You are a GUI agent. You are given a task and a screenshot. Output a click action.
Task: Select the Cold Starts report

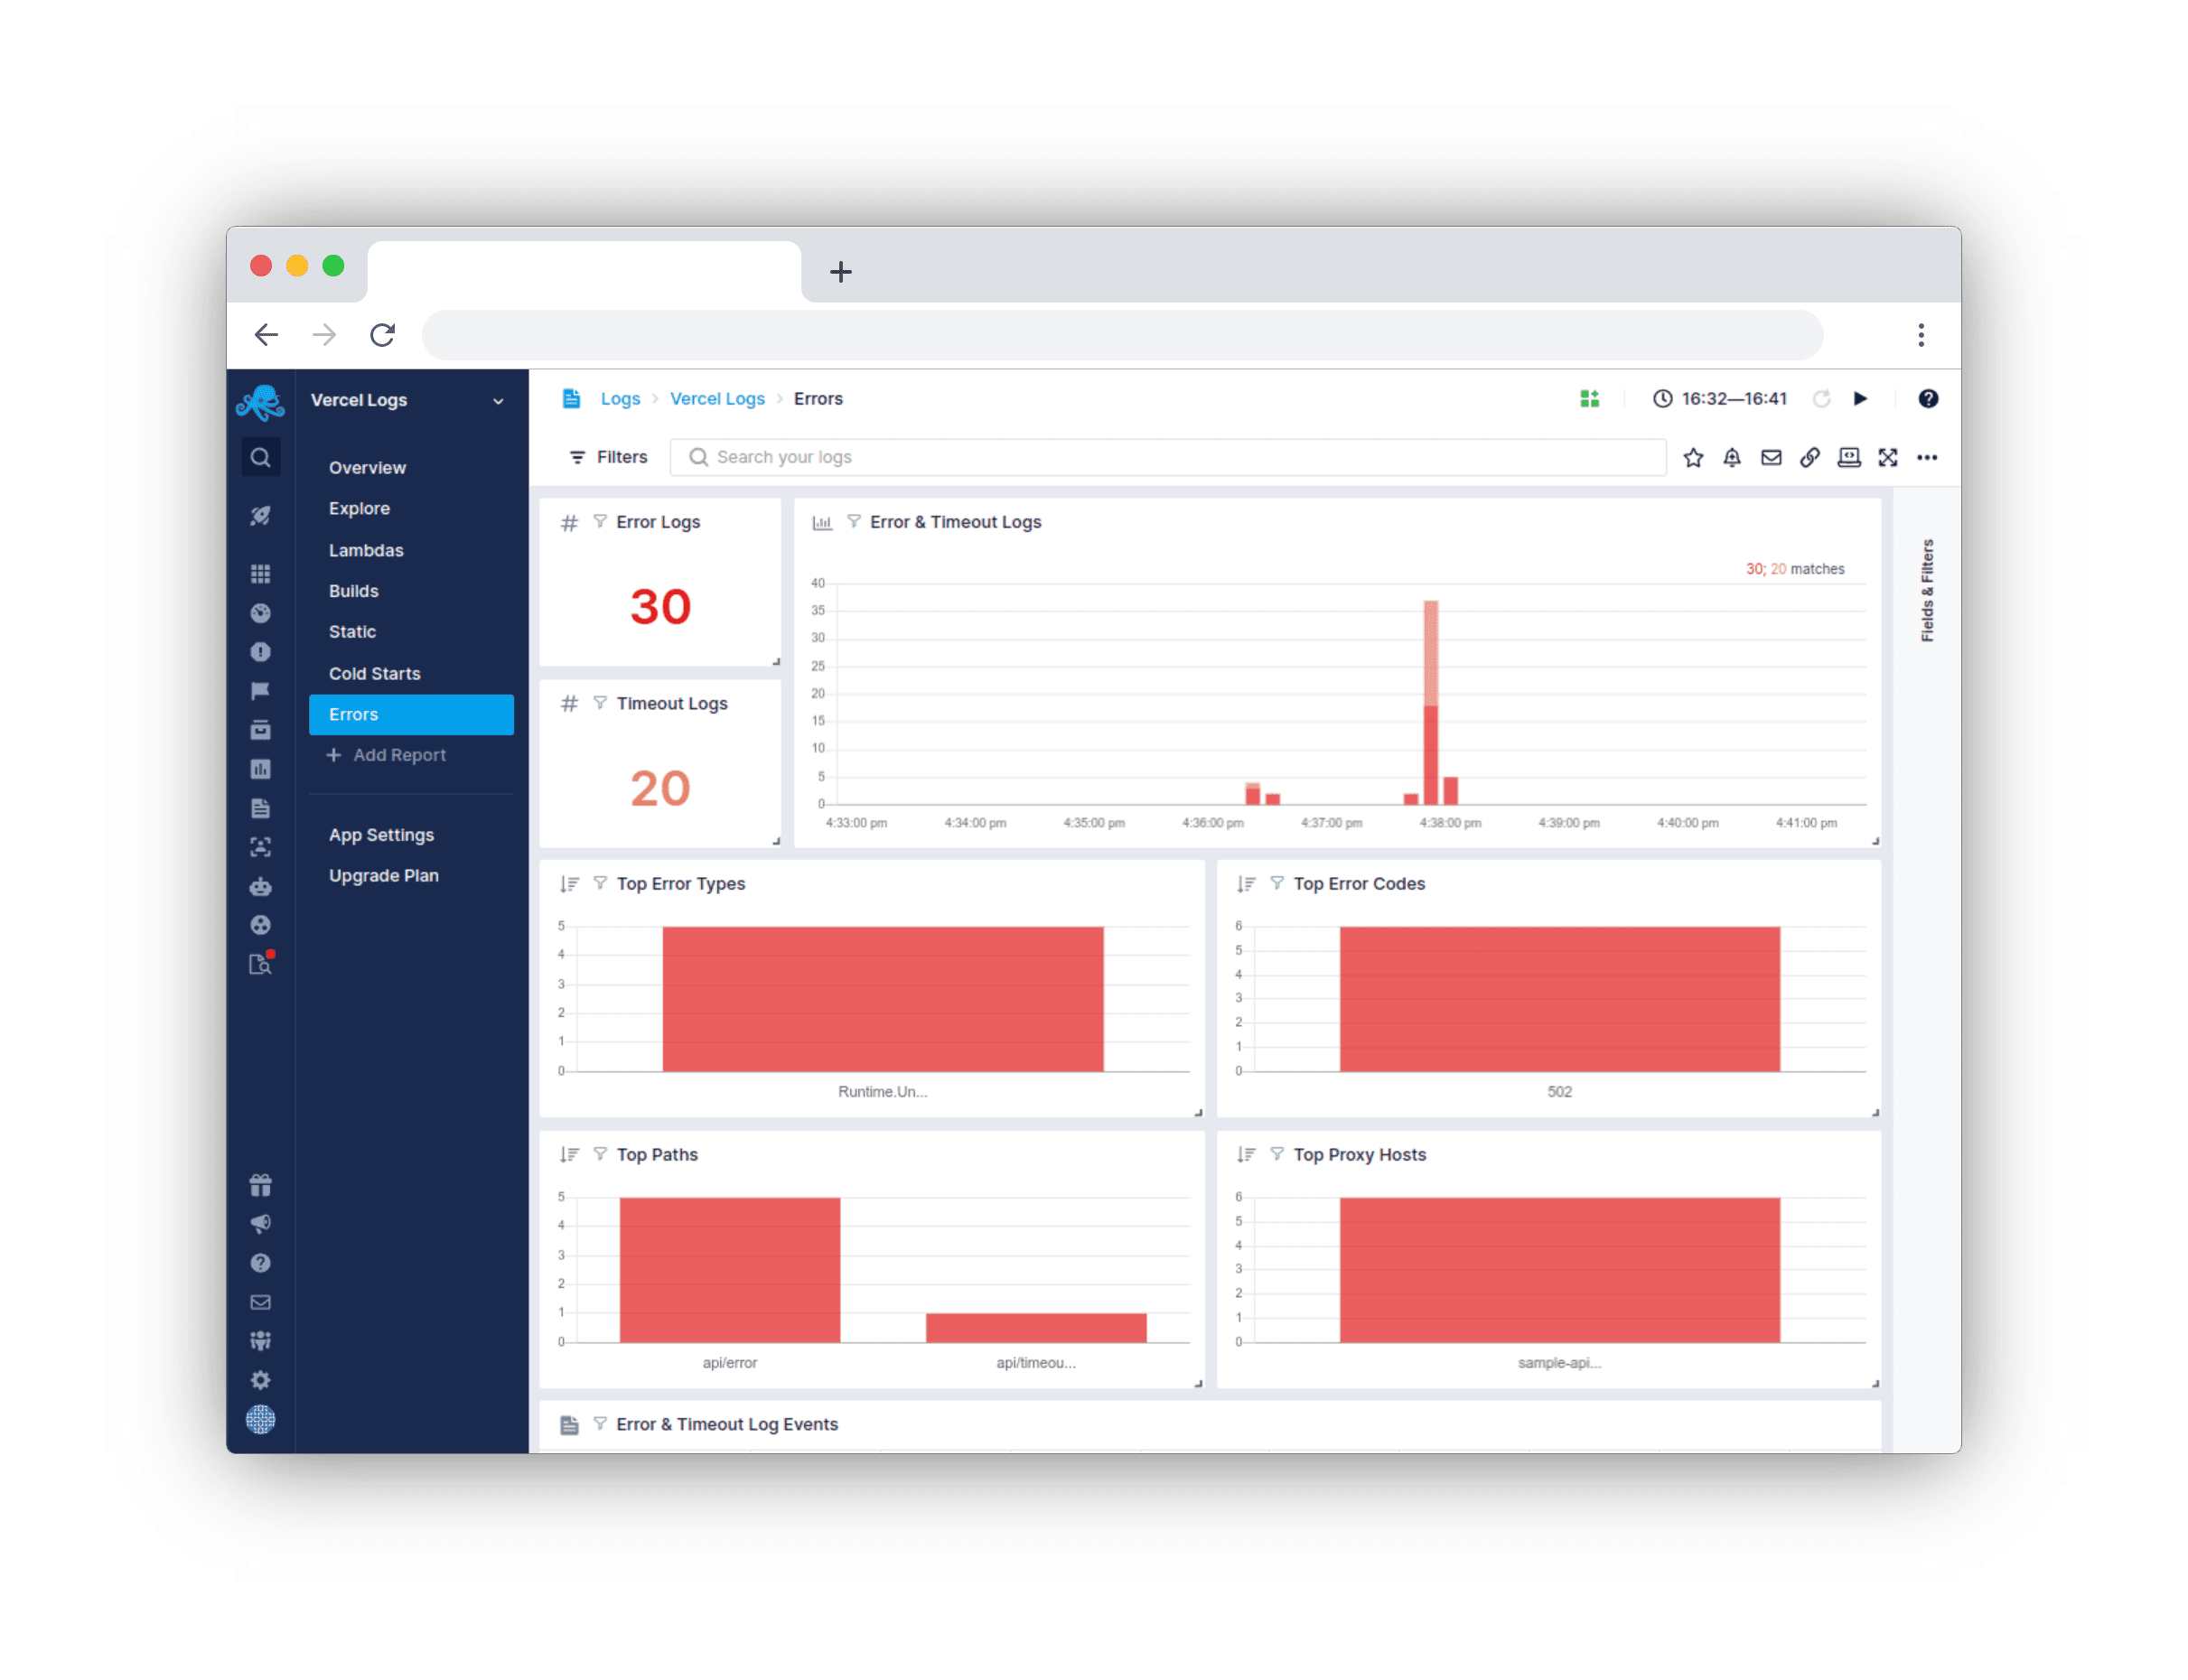click(x=375, y=673)
